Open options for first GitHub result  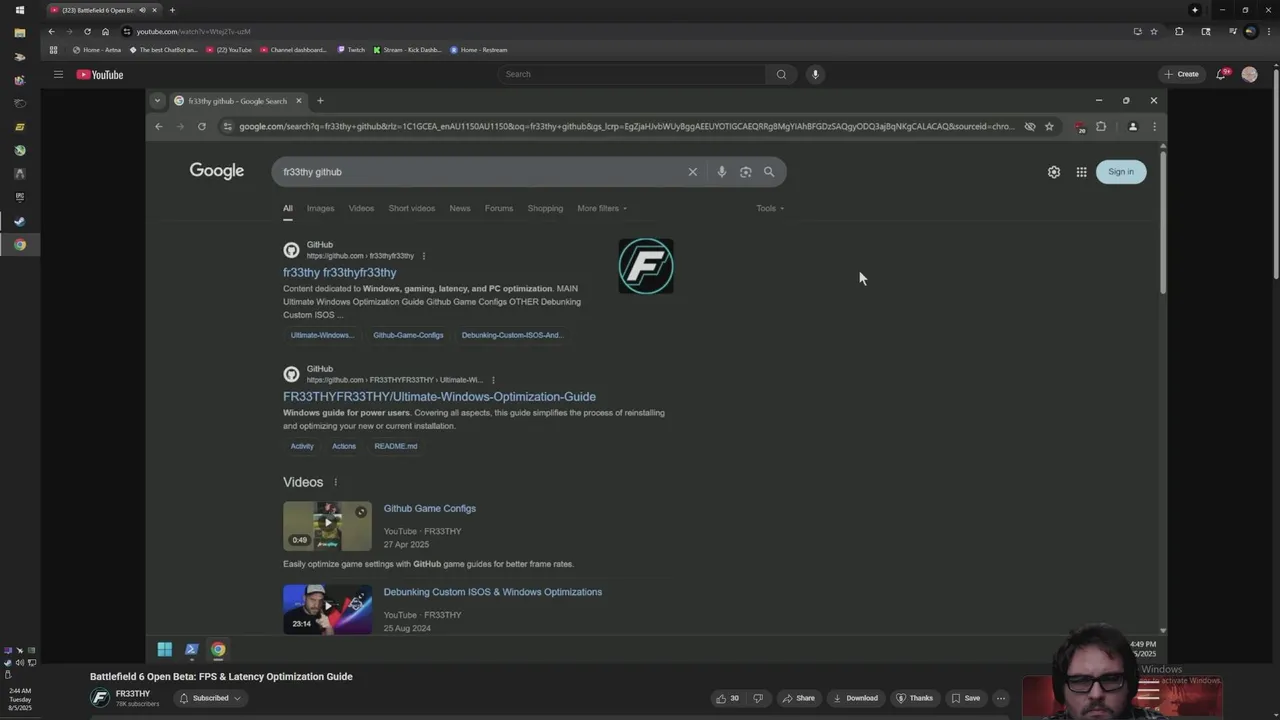pos(423,256)
